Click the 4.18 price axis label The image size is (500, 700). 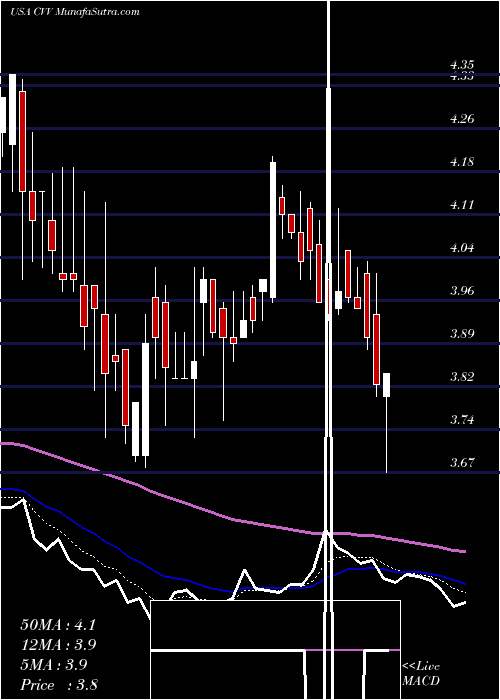[x=462, y=162]
